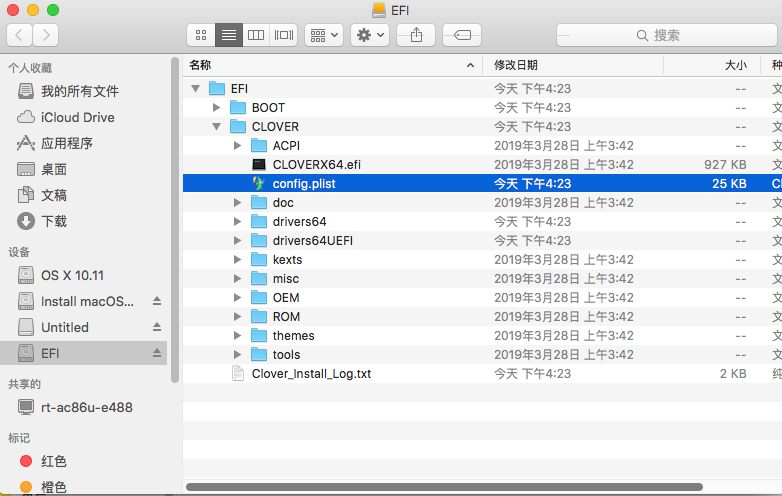Select the kexts folder icon
Viewport: 782px width, 496px height.
click(259, 259)
